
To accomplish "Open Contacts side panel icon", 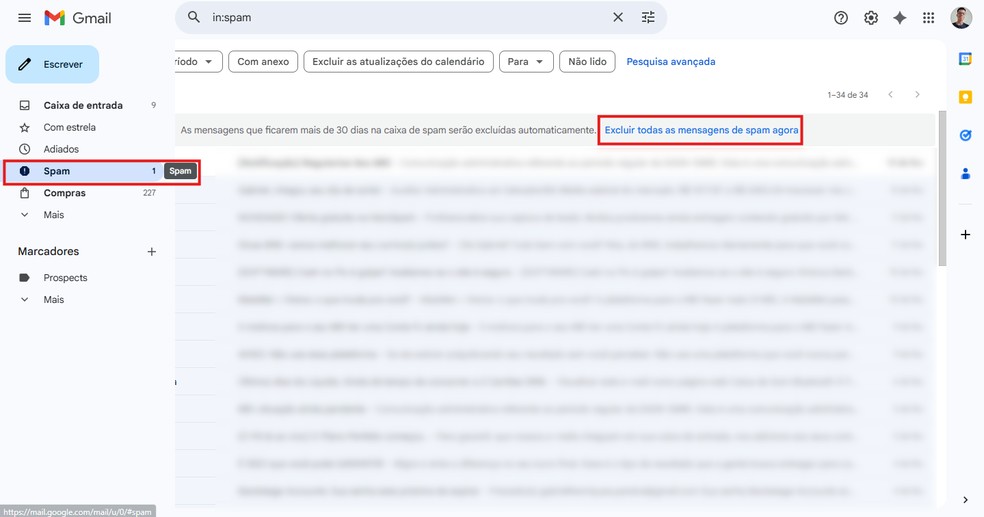I will pyautogui.click(x=965, y=173).
